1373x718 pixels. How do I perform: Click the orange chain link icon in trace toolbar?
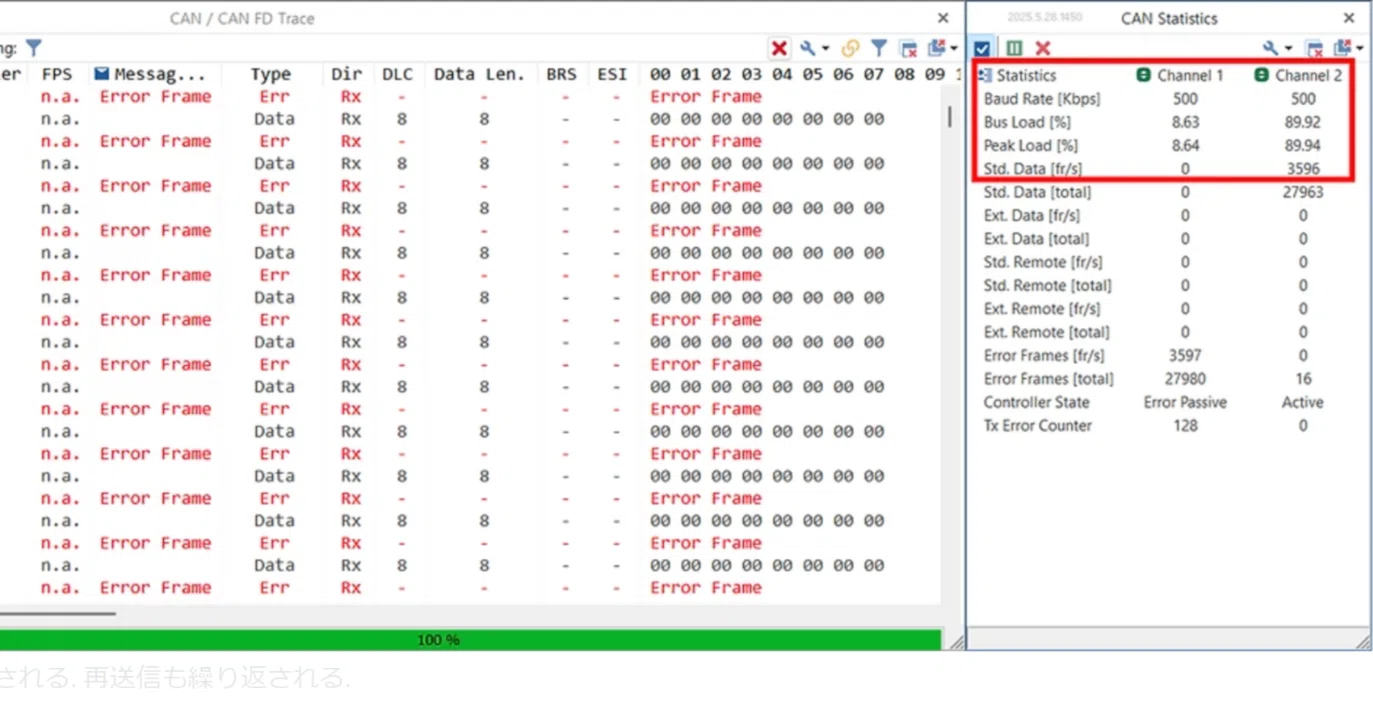[x=850, y=48]
